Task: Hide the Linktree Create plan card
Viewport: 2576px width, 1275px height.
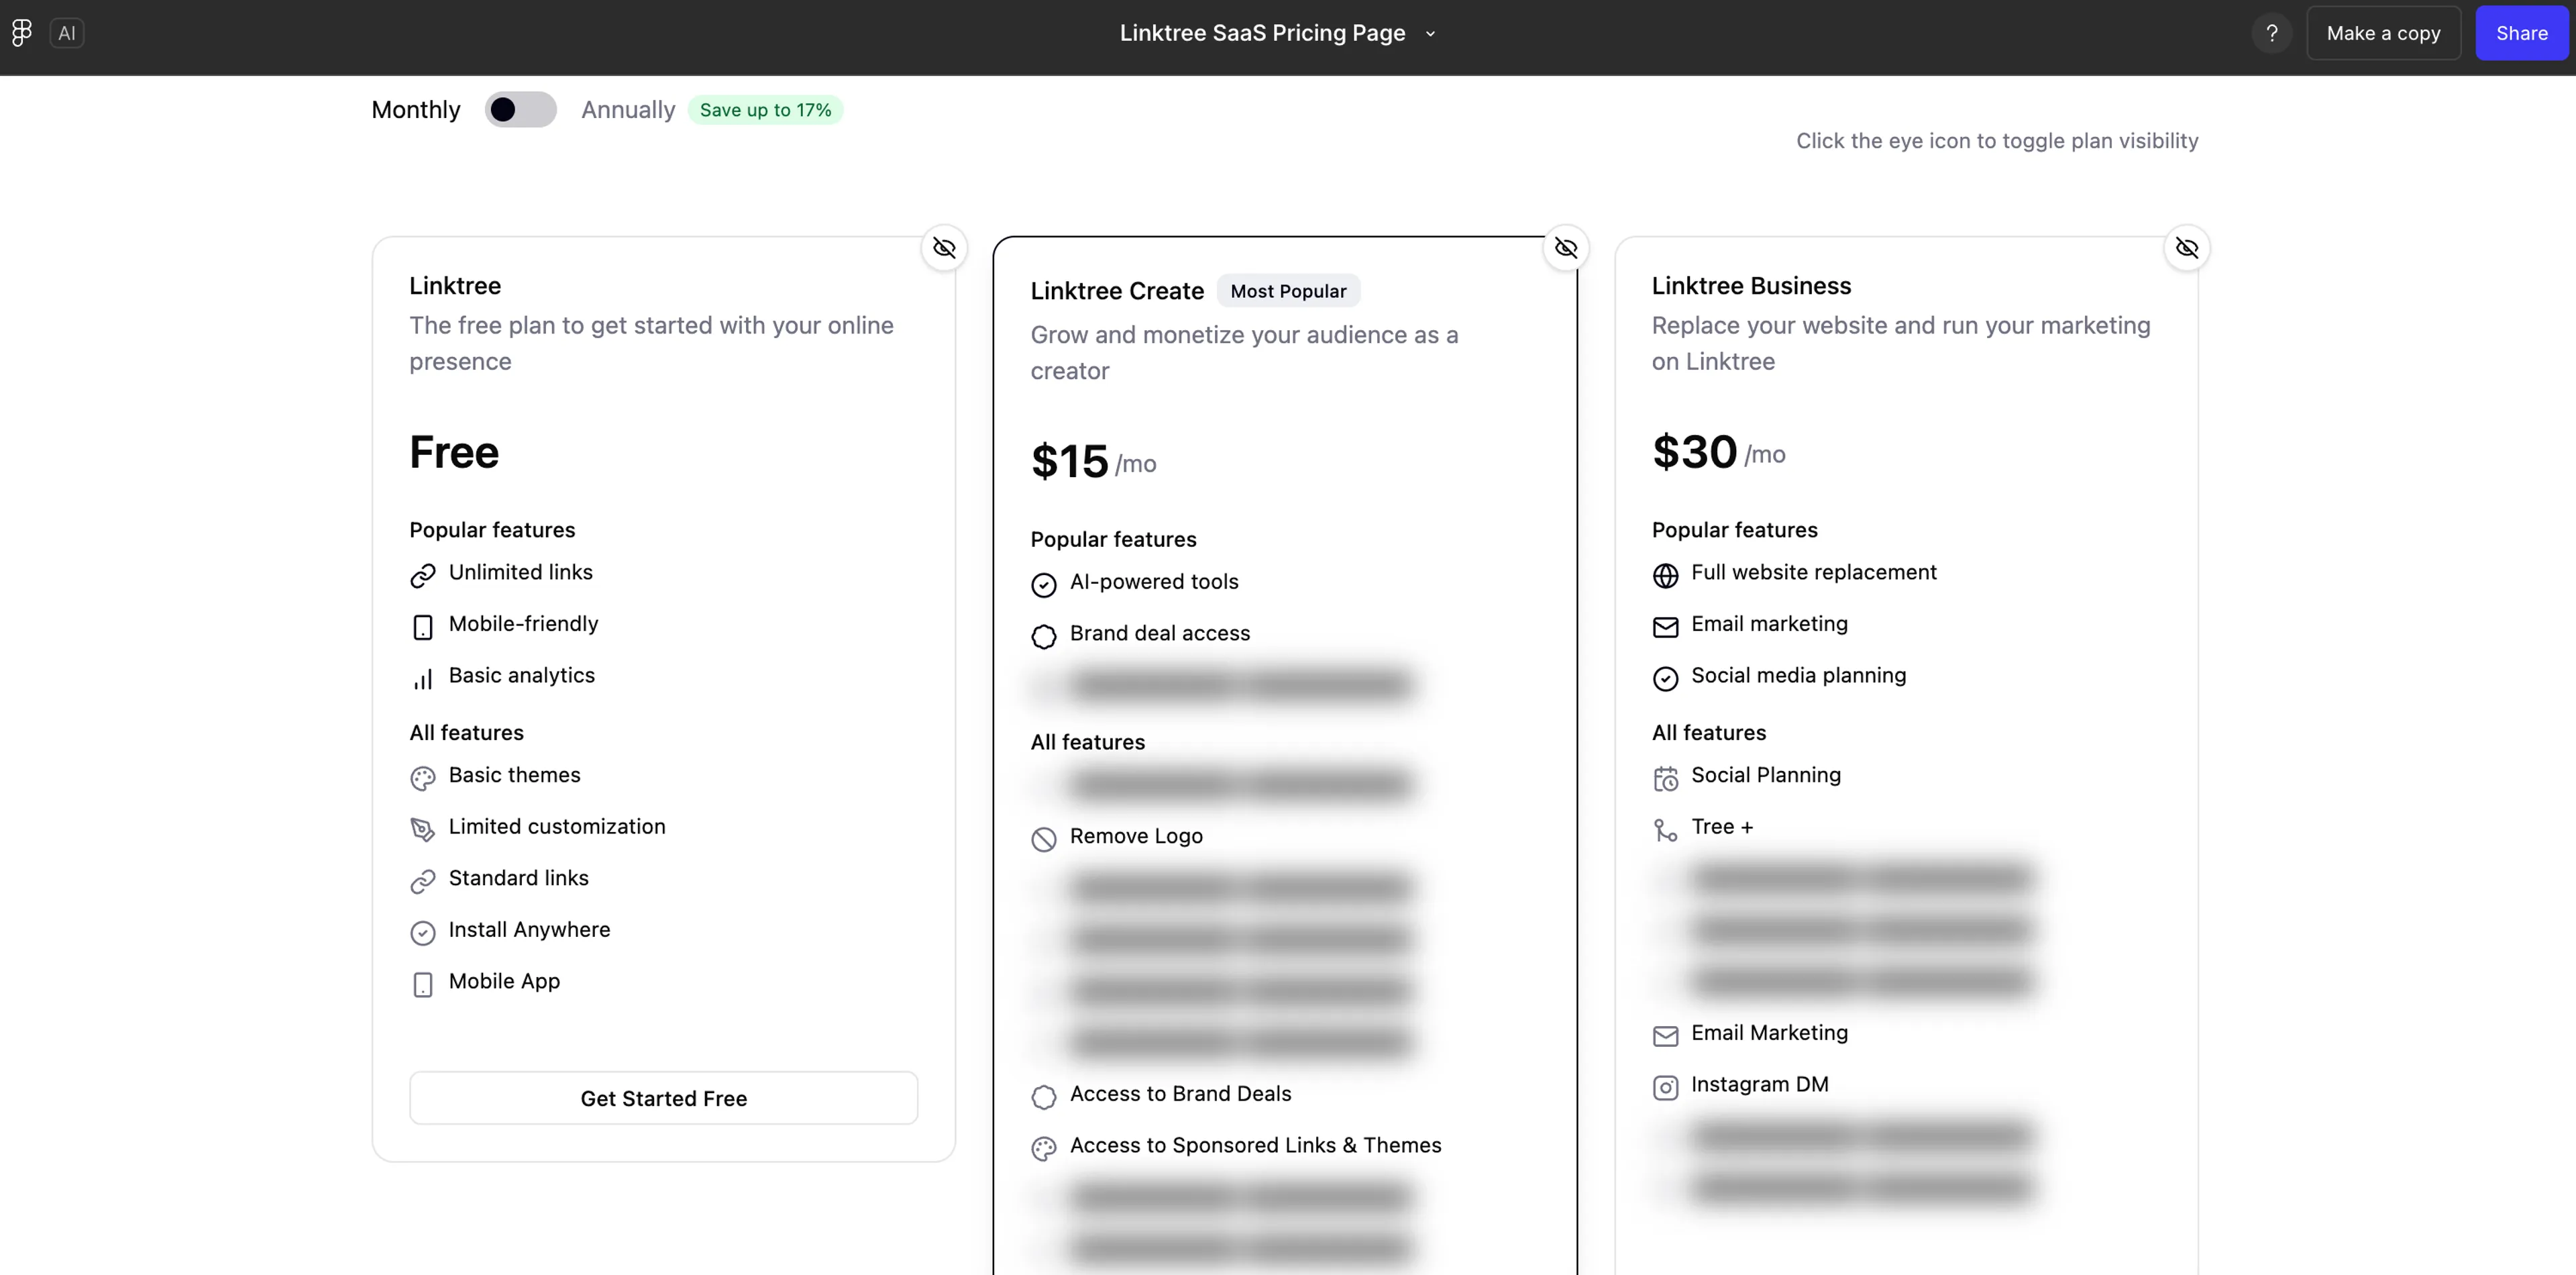Action: (1566, 247)
